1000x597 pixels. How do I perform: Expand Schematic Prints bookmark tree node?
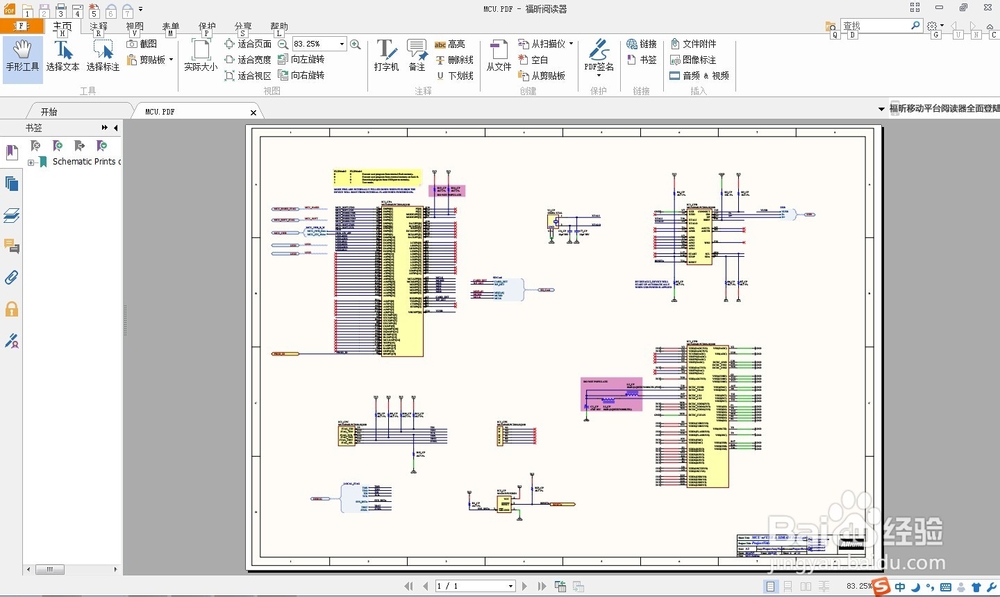(31, 163)
